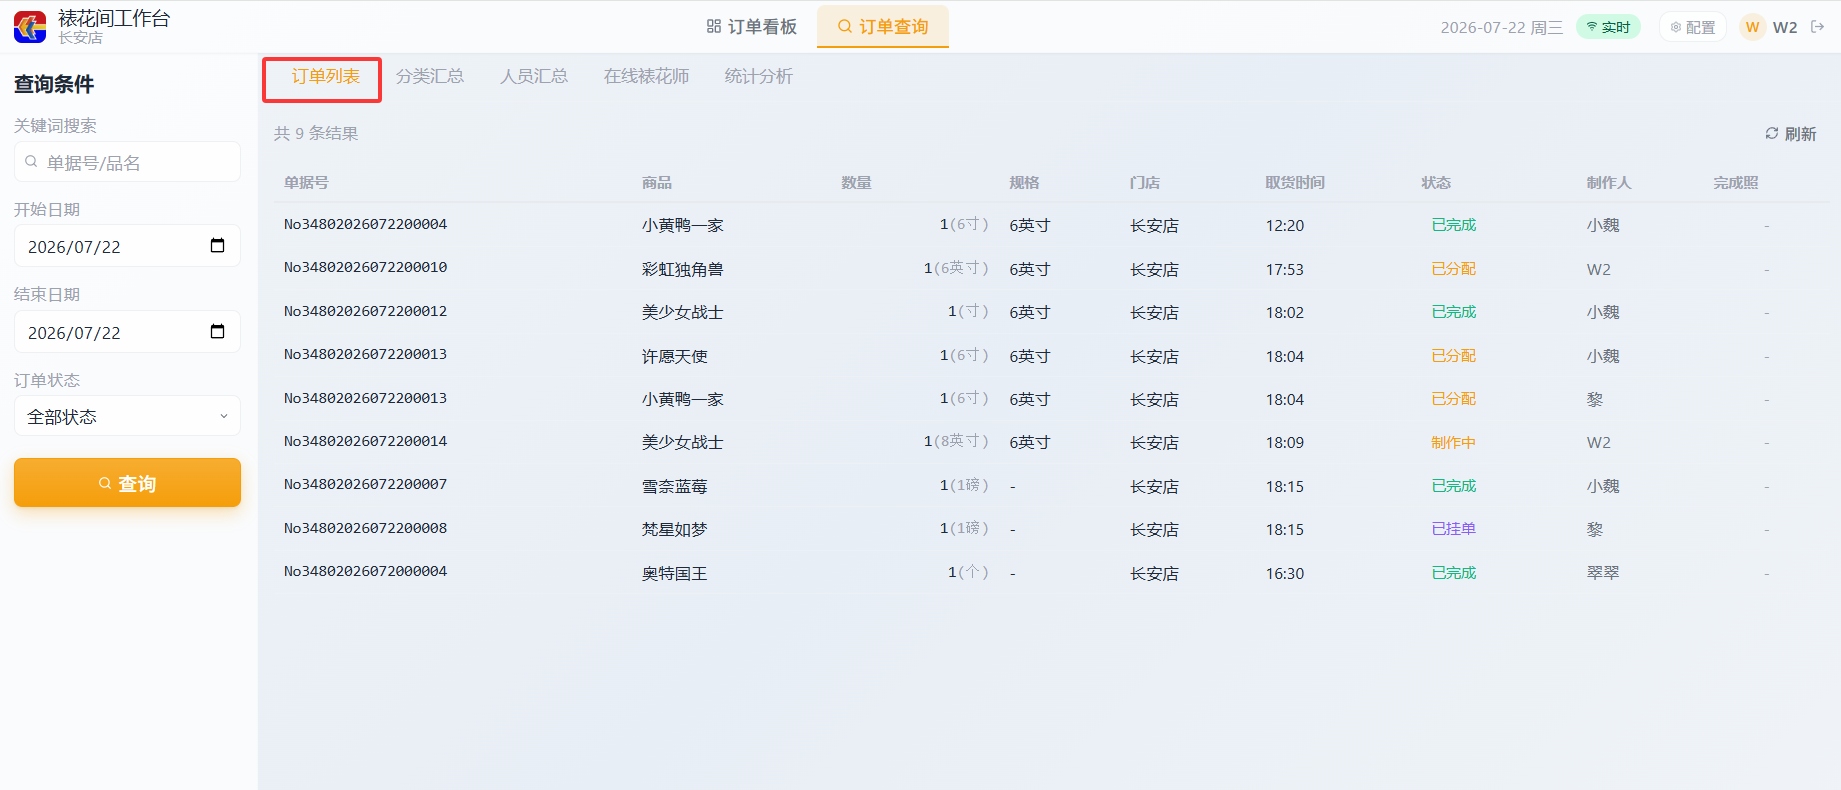1841x790 pixels.
Task: Expand the 订单状态 全部状态 dropdown
Action: click(x=127, y=416)
